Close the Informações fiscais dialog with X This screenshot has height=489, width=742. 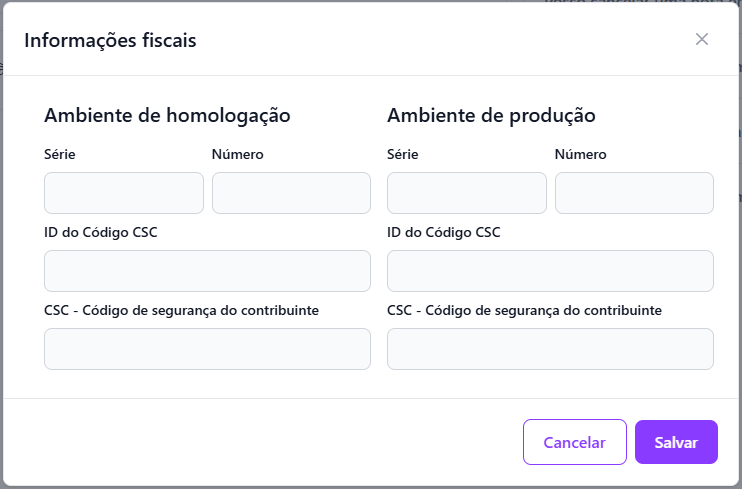click(x=702, y=39)
